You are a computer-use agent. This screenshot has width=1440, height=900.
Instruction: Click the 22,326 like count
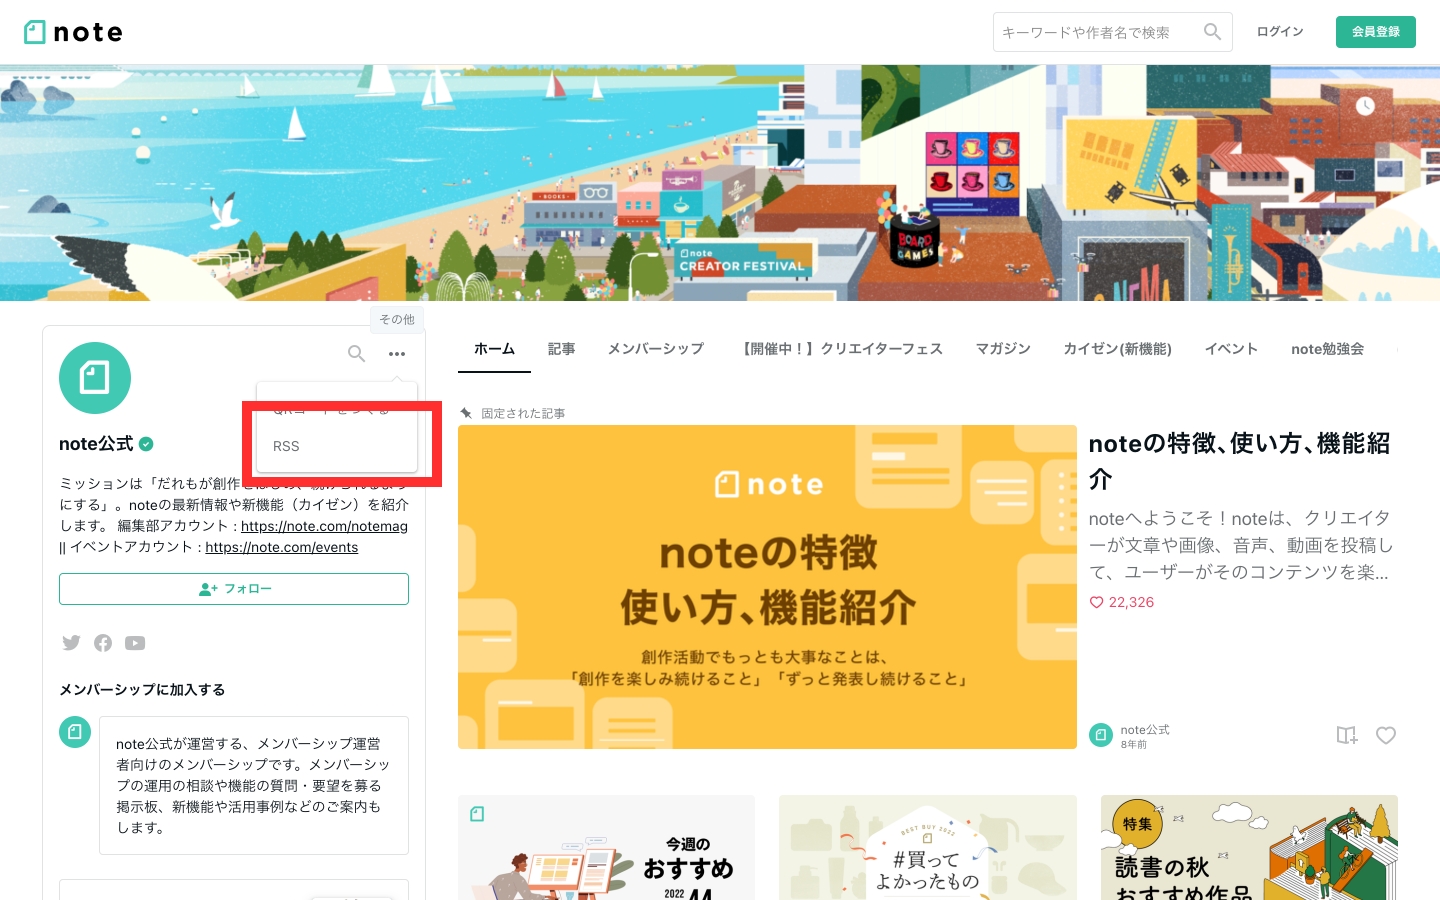tap(1131, 602)
